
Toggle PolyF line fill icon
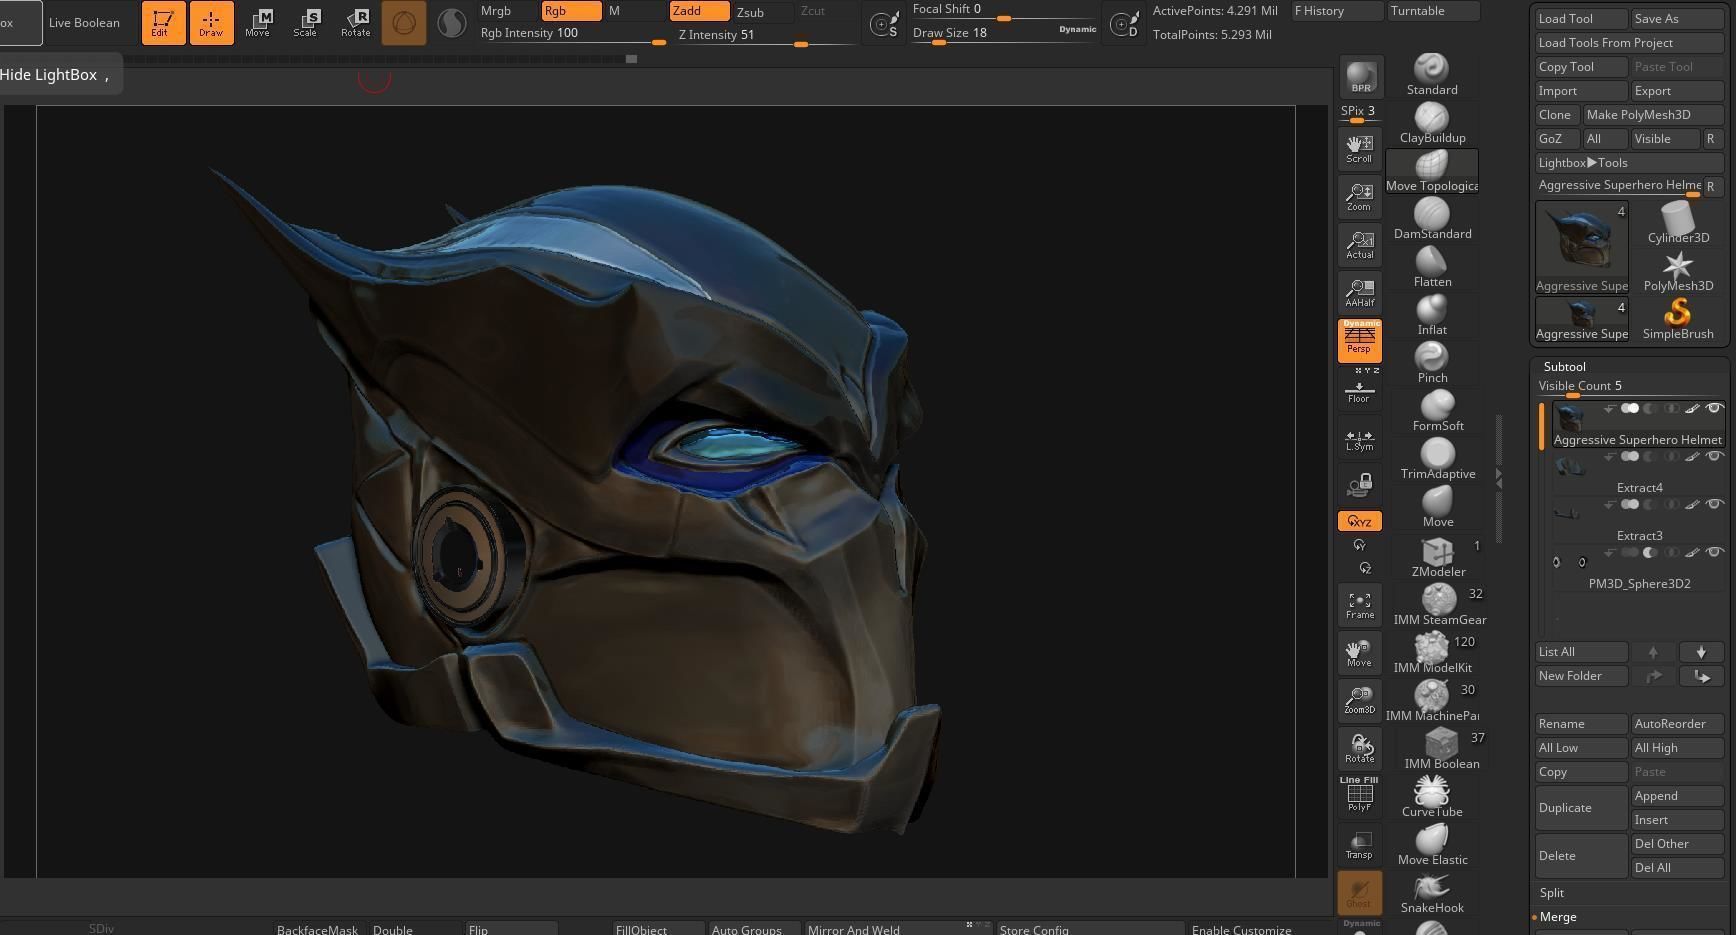[x=1359, y=795]
